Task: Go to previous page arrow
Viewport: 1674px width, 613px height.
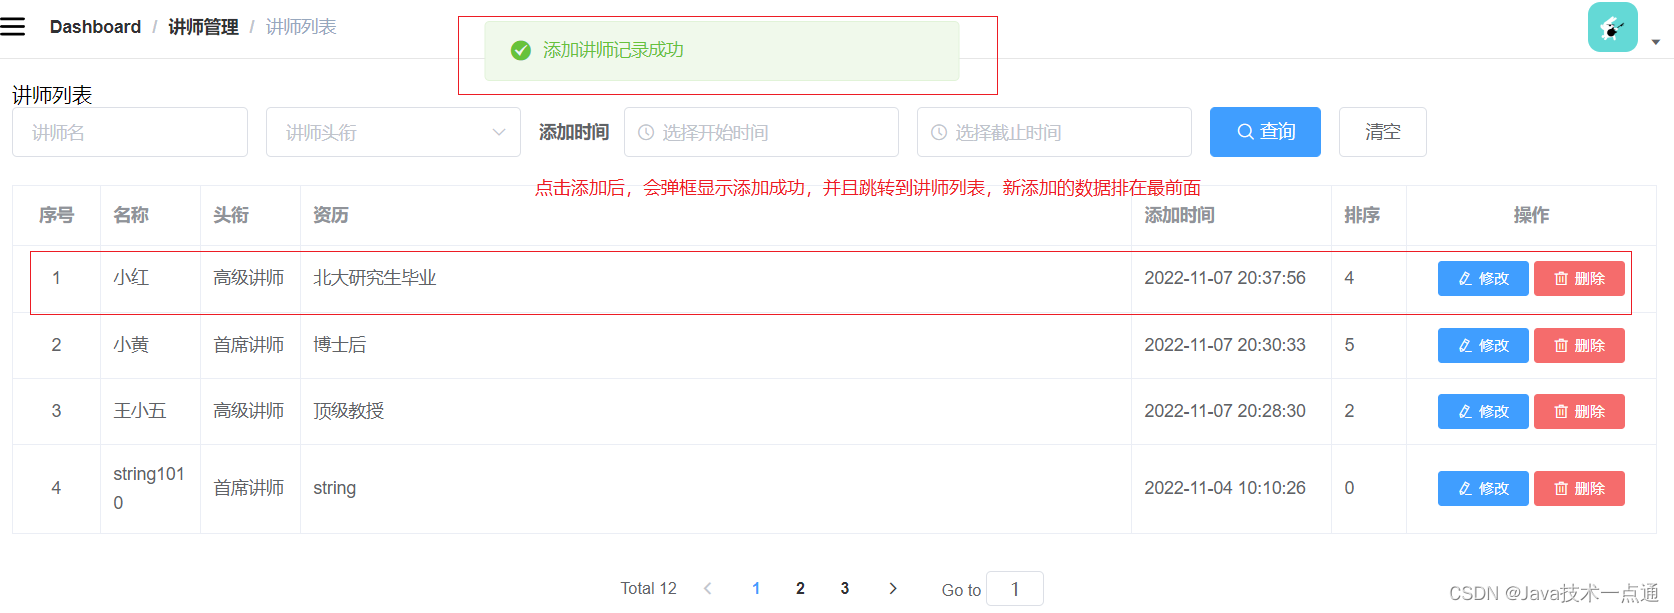Action: click(x=708, y=588)
